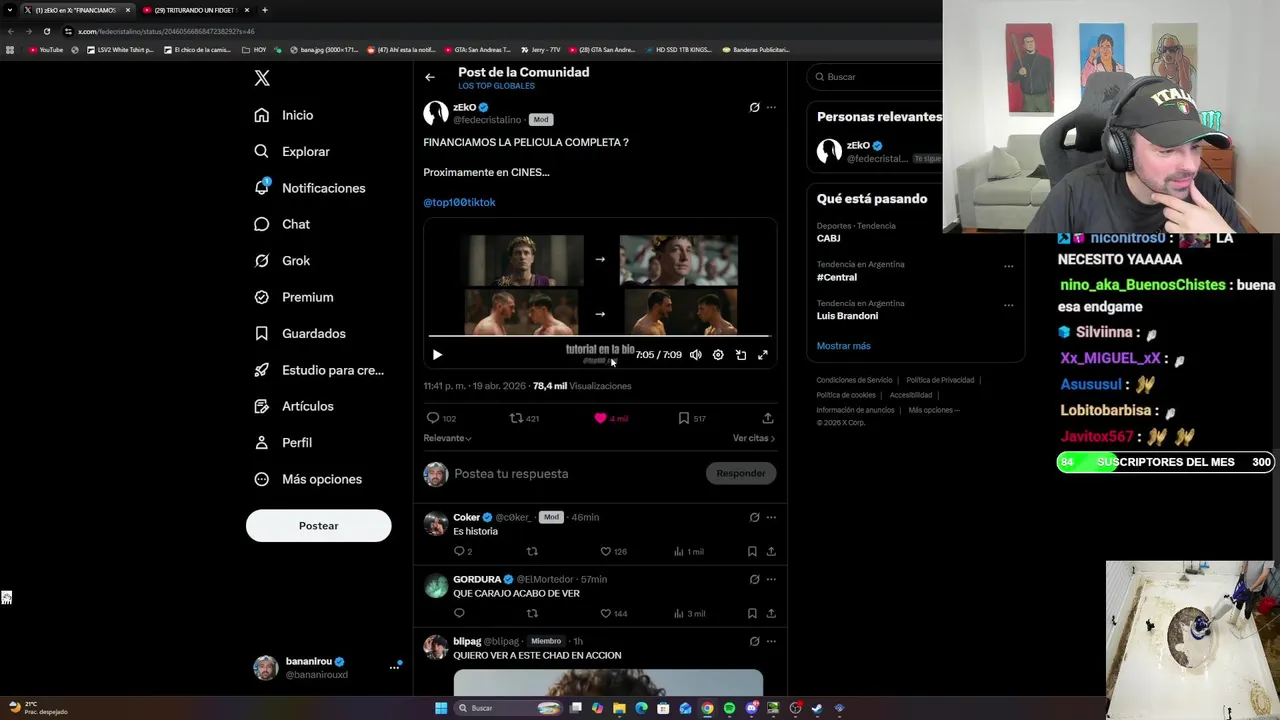This screenshot has height=720, width=1280.
Task: Open more options on Coker's reply
Action: click(x=771, y=517)
